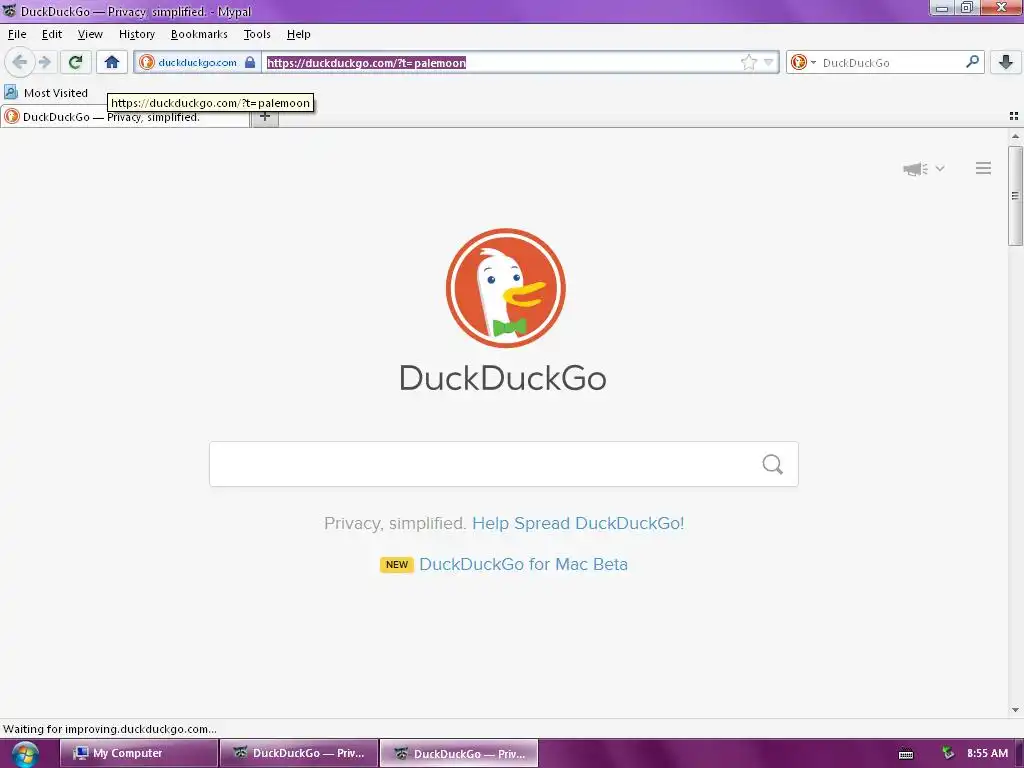Screen dimensions: 1024x768
Task: Open the Windows Start orb
Action: click(24, 754)
